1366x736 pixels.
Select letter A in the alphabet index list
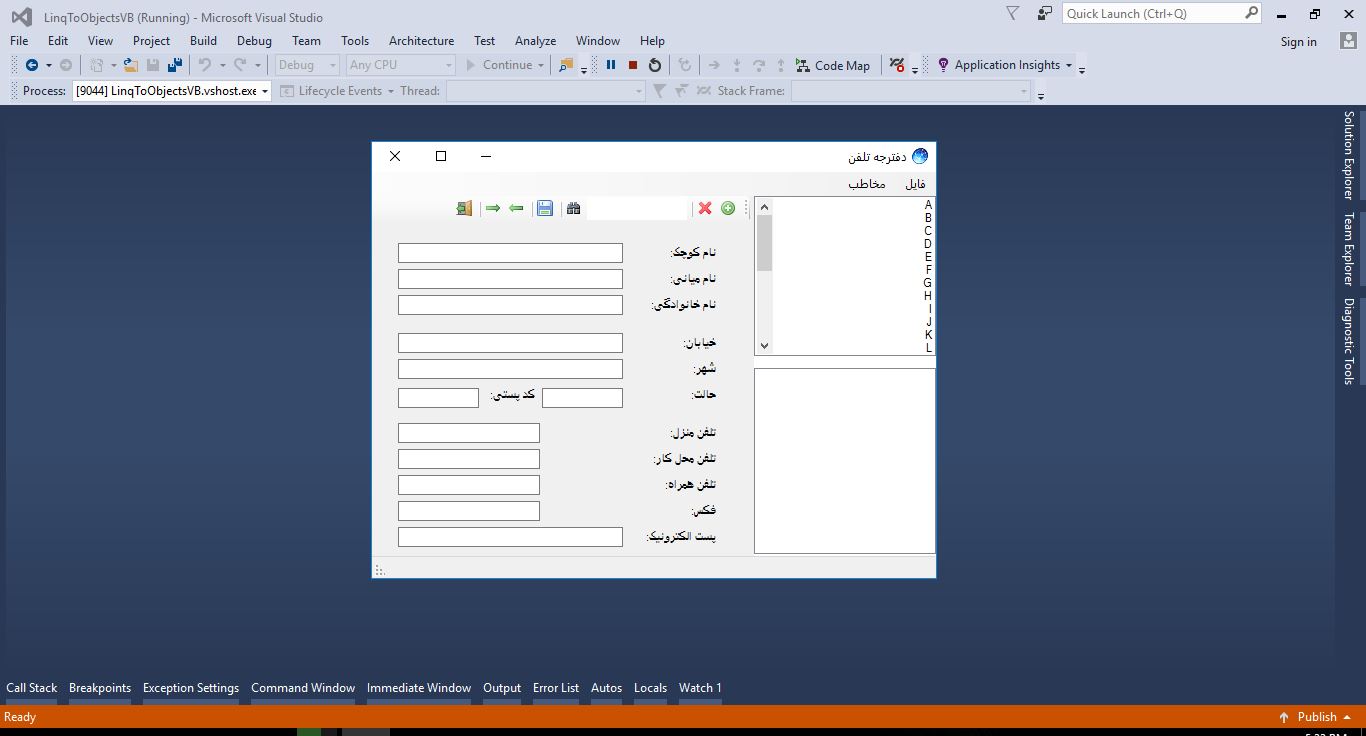[x=928, y=205]
